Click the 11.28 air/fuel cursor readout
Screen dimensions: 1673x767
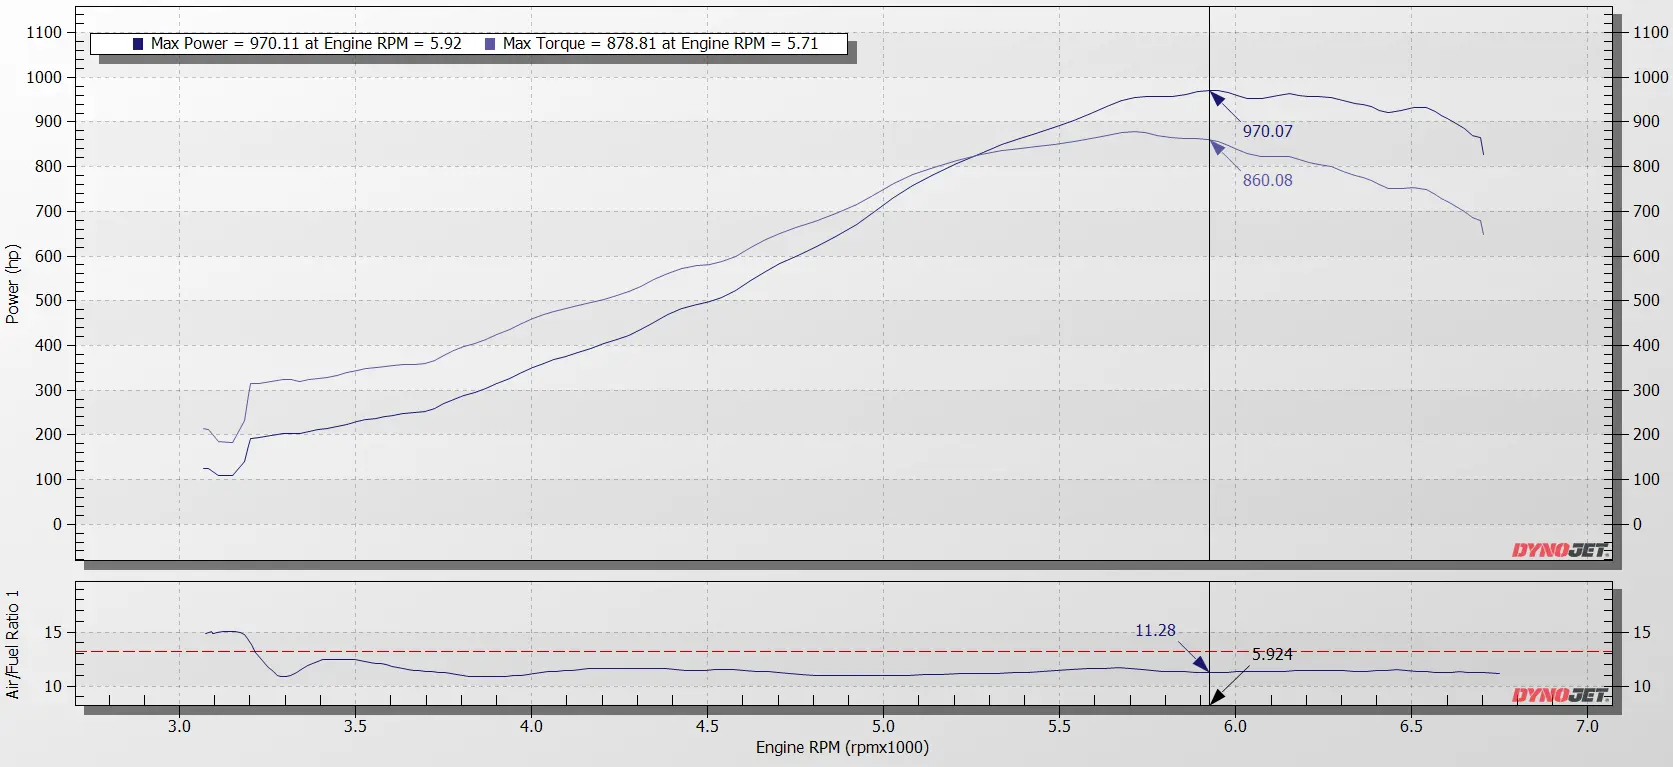(x=1155, y=630)
